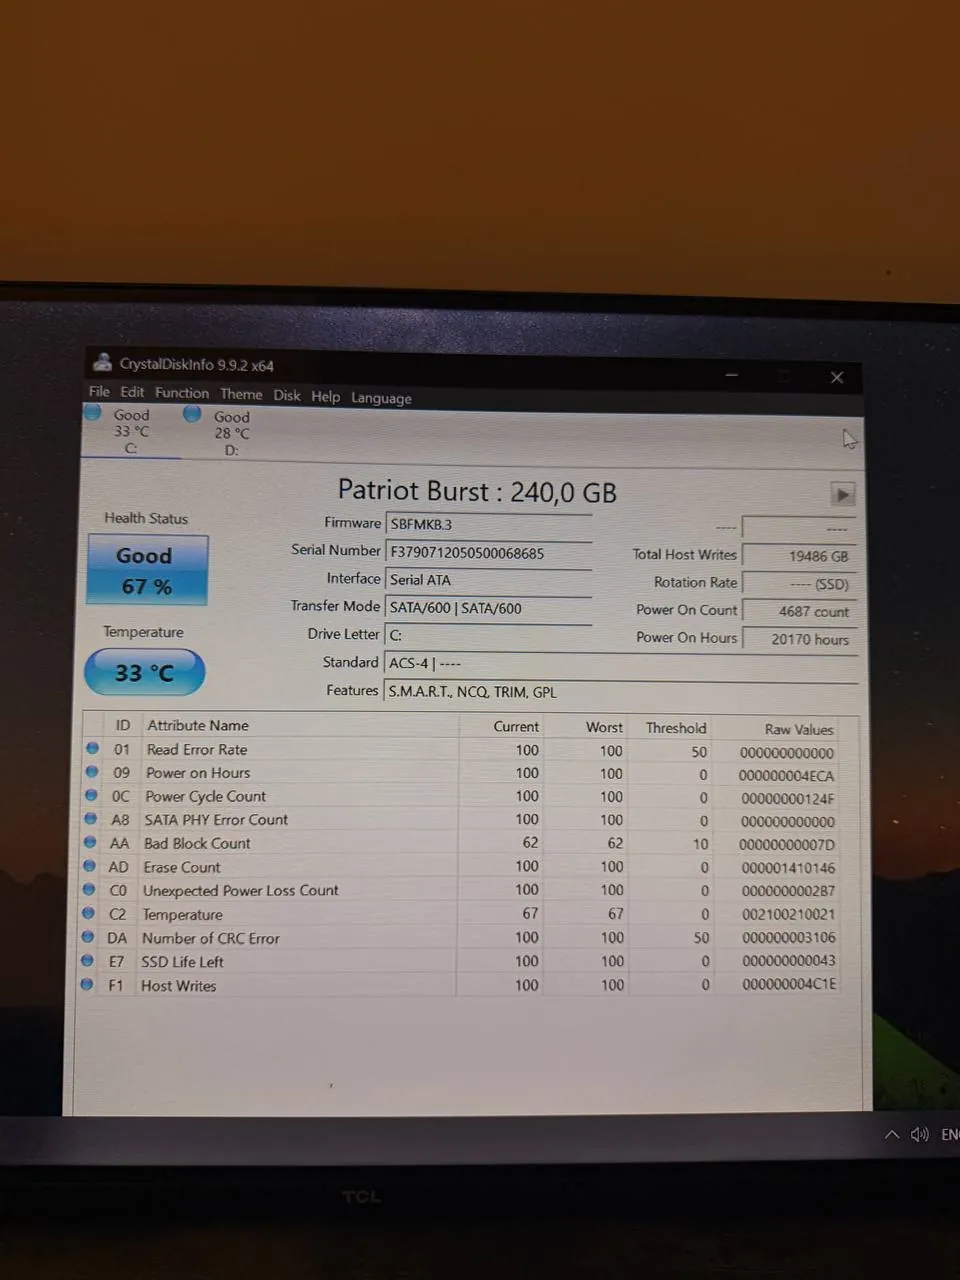Open the Disk menu
This screenshot has width=960, height=1280.
tap(287, 395)
